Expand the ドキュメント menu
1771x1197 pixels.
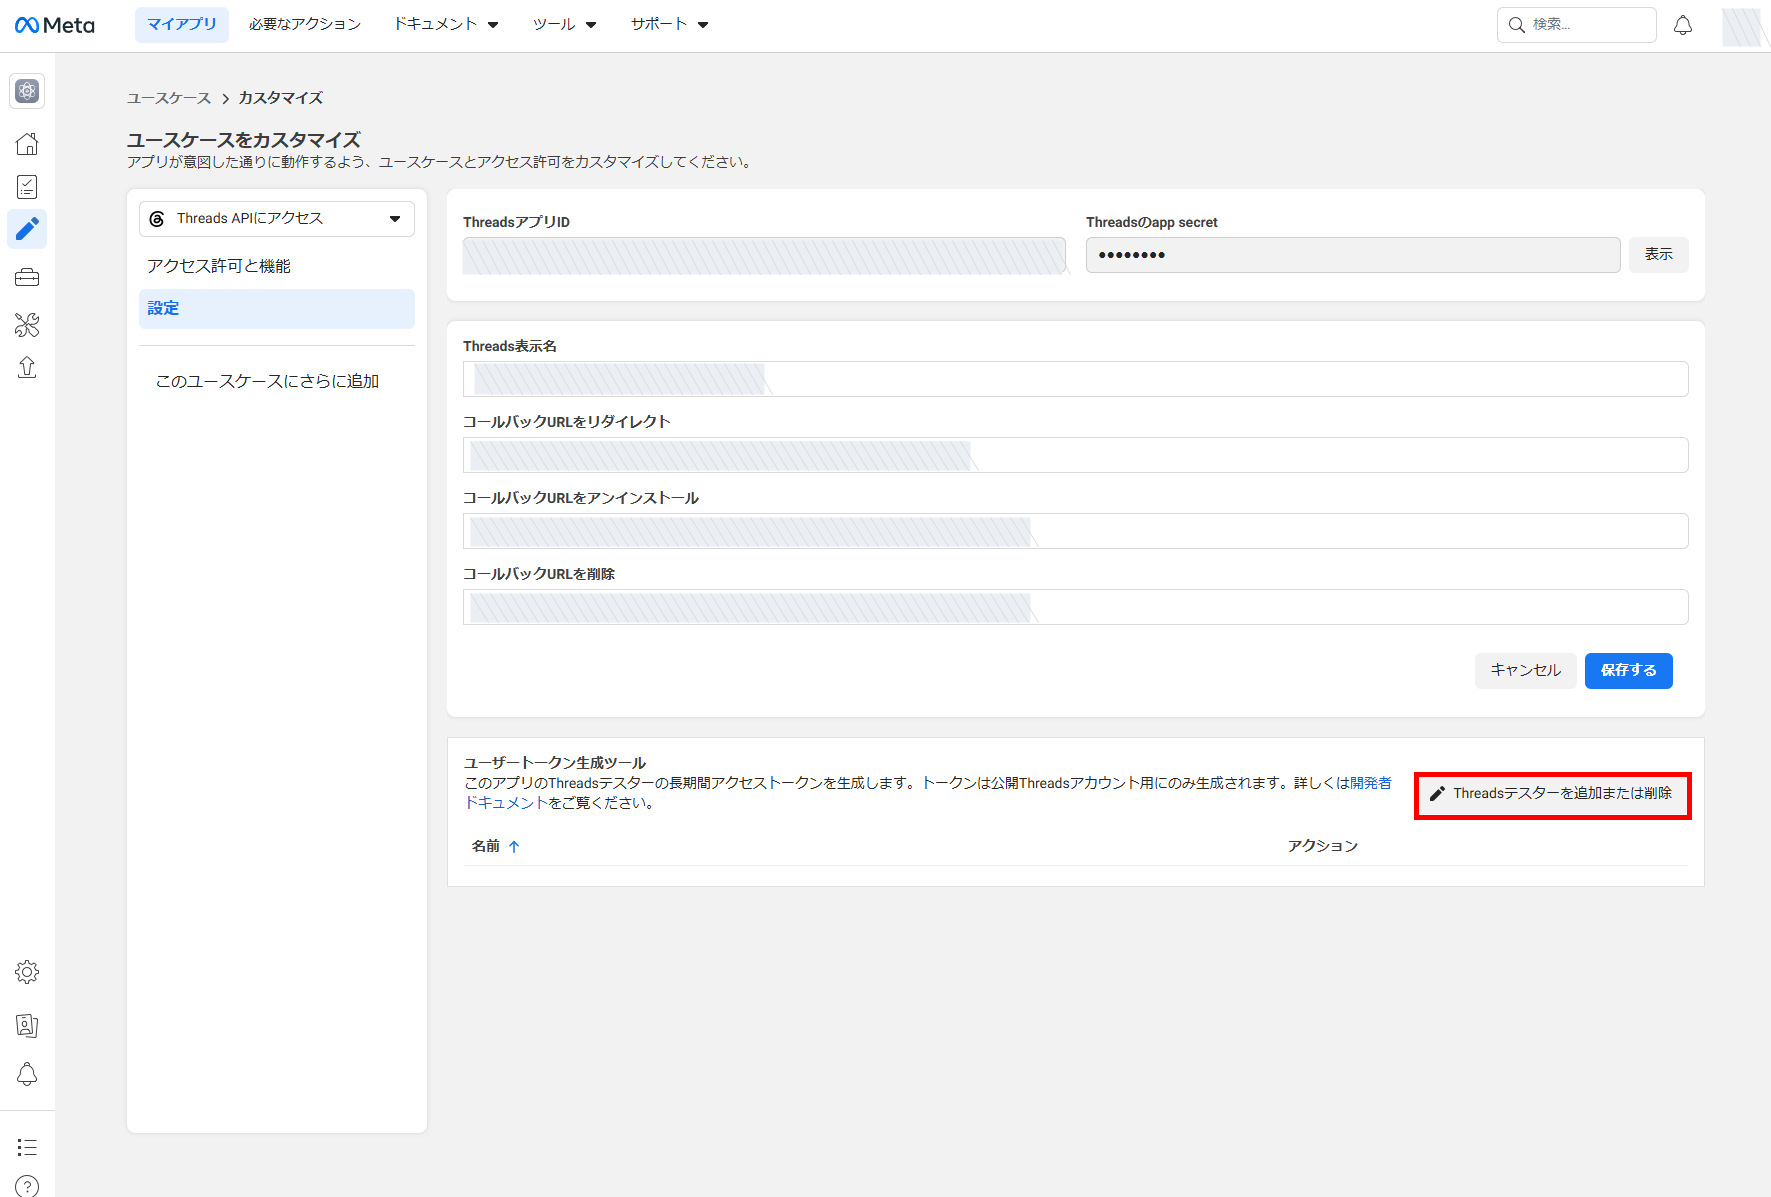[x=446, y=25]
